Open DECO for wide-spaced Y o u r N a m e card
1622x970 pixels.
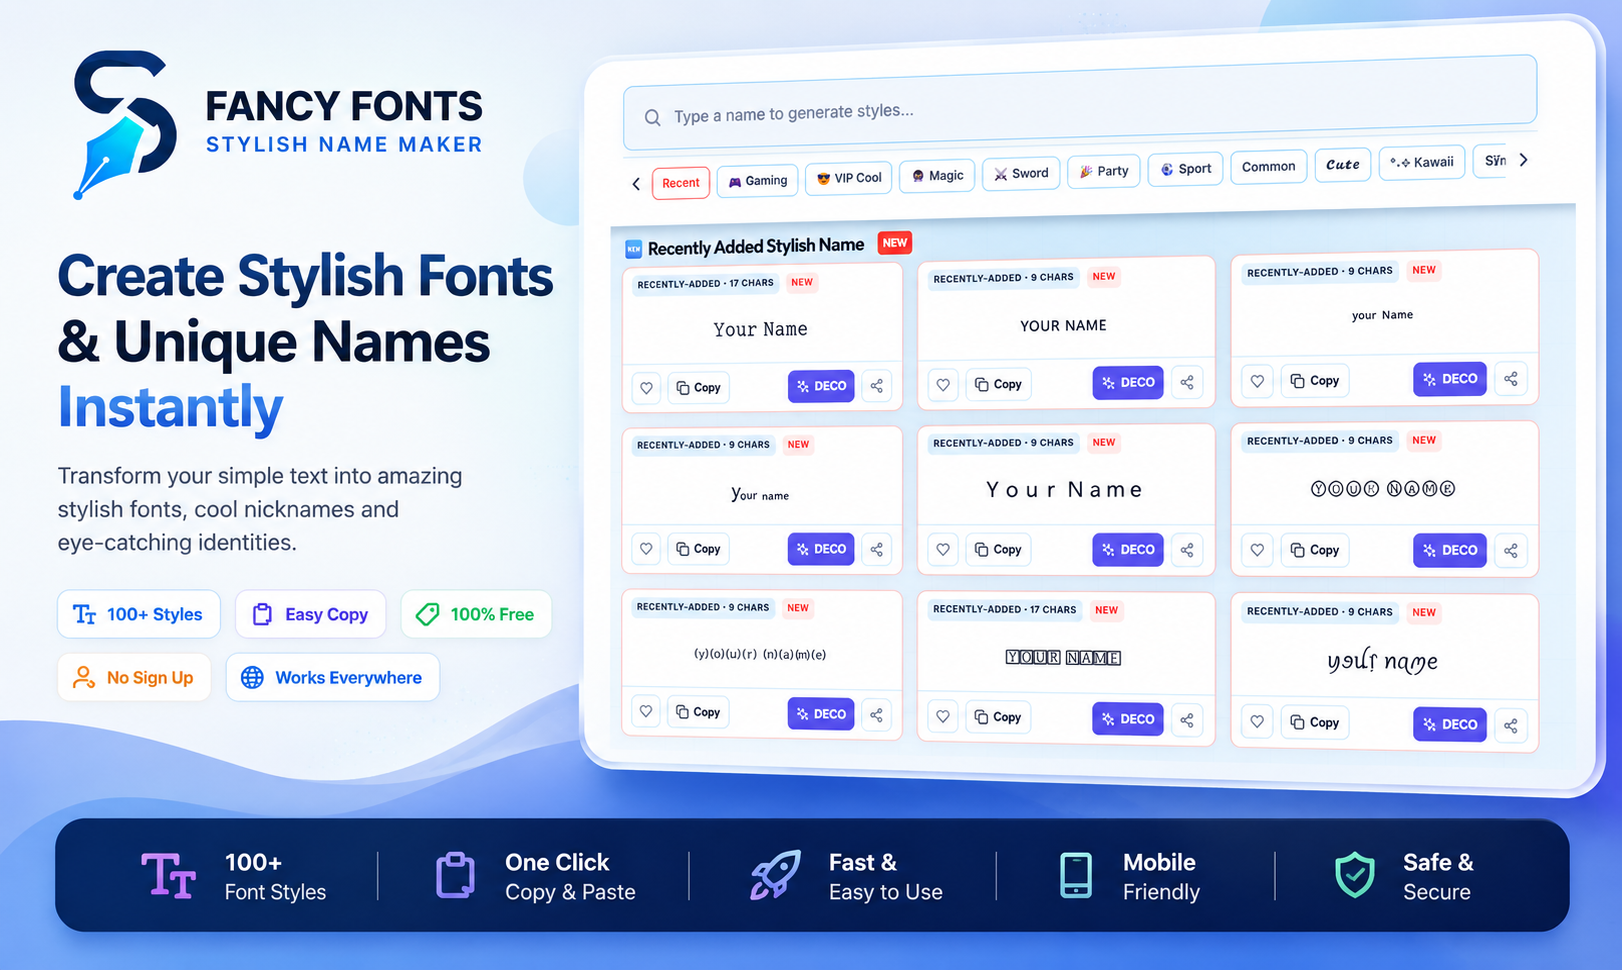[x=1128, y=549]
